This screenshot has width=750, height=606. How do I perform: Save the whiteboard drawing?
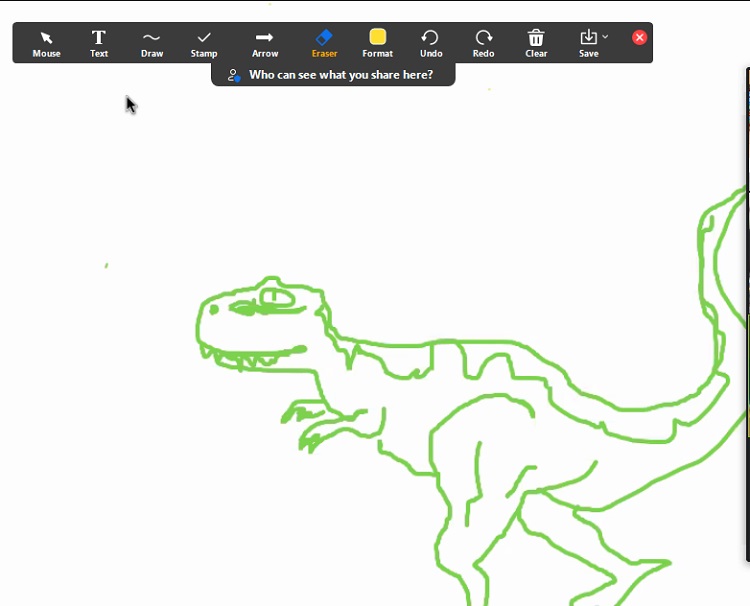(589, 44)
